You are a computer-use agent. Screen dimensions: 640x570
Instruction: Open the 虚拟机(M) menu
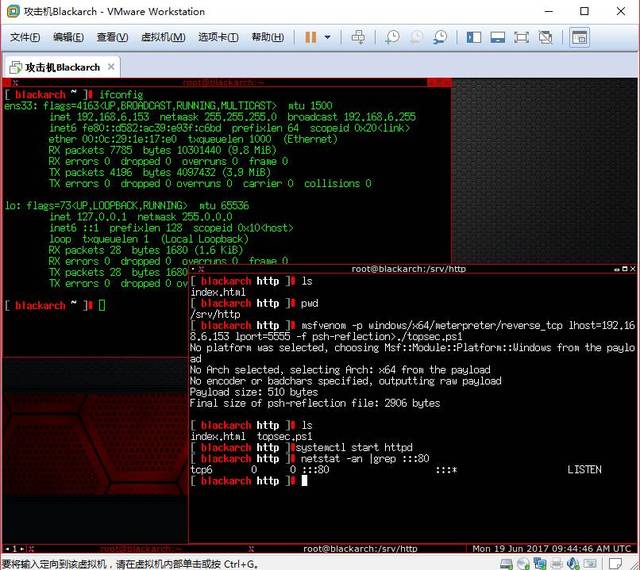point(163,38)
